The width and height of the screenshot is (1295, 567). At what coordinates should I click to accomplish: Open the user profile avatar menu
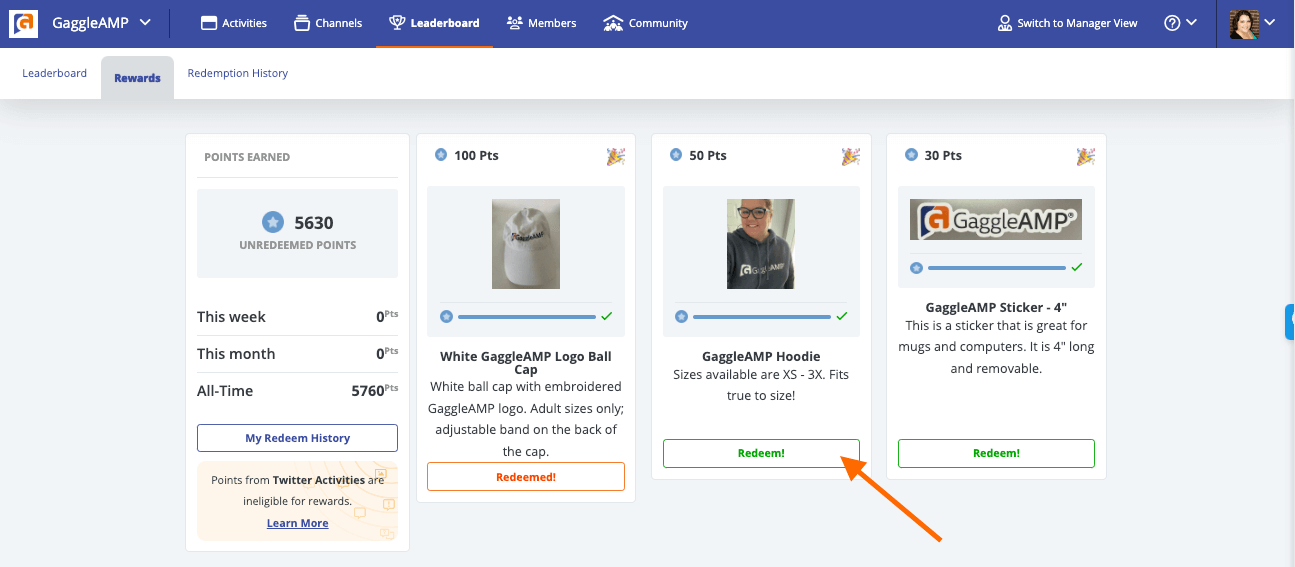click(x=1252, y=23)
